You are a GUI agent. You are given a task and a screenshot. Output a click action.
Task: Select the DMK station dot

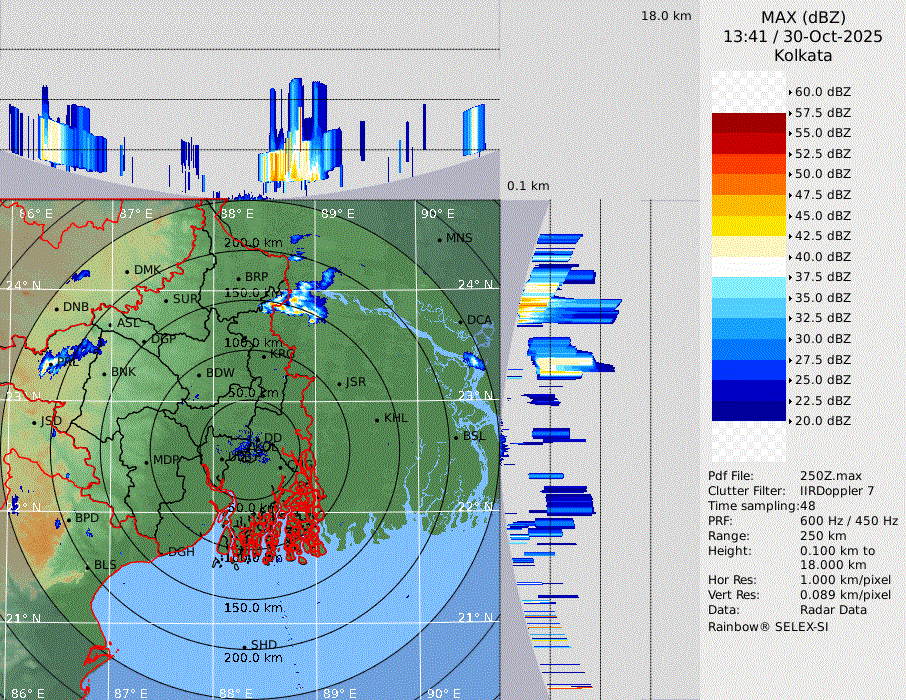point(128,271)
